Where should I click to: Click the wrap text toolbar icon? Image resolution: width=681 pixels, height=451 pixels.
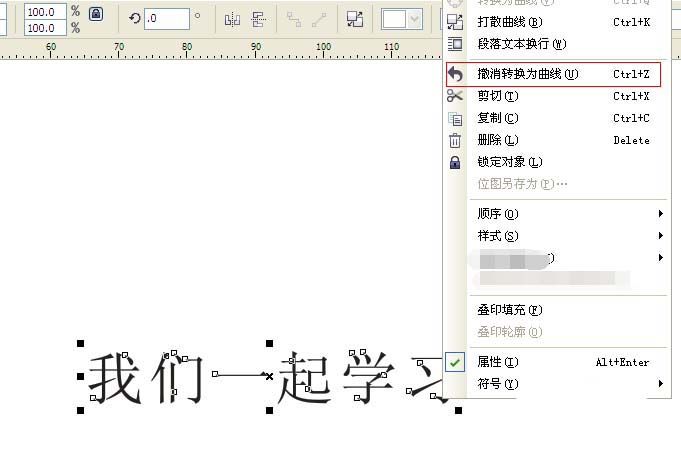[x=355, y=19]
